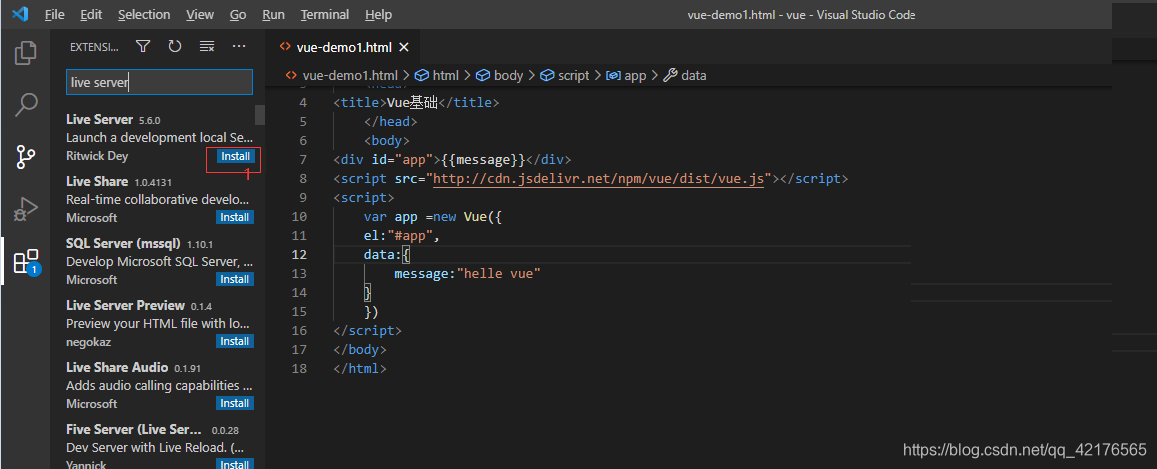This screenshot has width=1157, height=469.
Task: Click the Vue基础 title text in code
Action: (x=412, y=103)
